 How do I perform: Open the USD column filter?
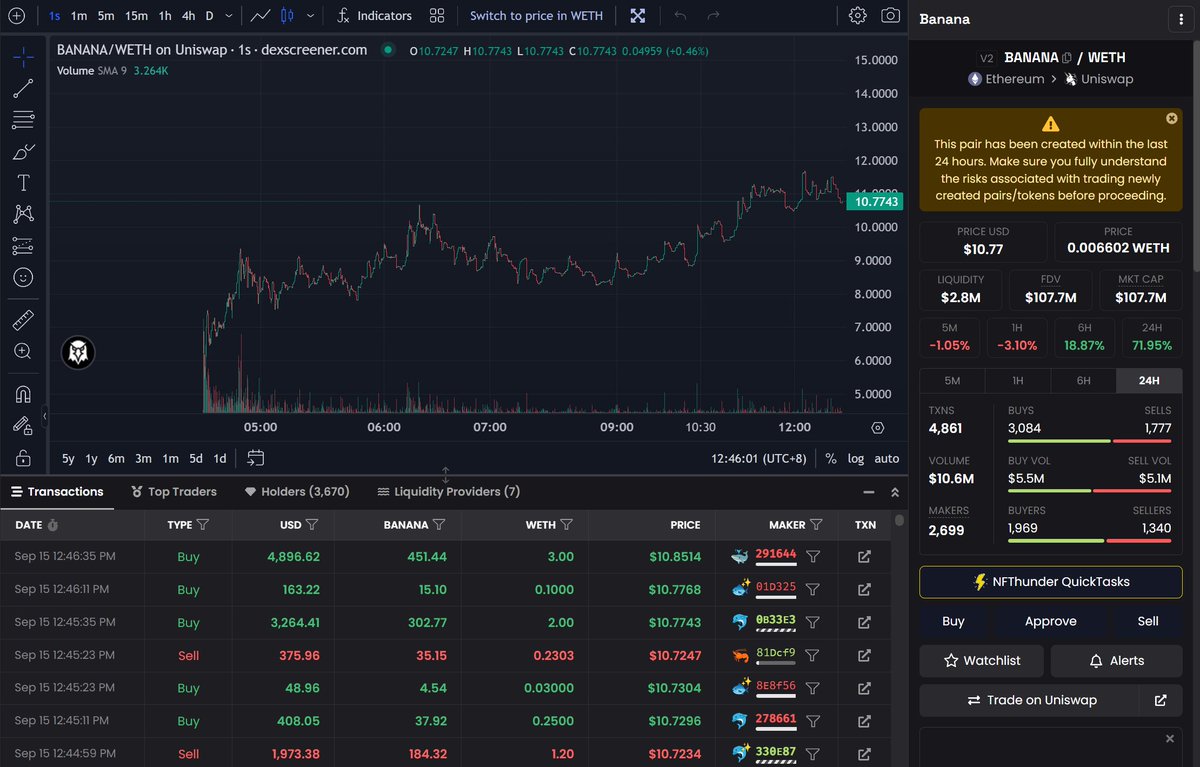(x=312, y=524)
